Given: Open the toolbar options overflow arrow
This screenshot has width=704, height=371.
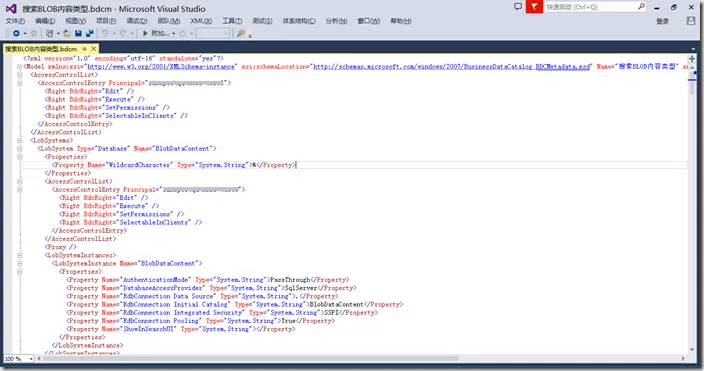Looking at the screenshot, I should tap(250, 35).
